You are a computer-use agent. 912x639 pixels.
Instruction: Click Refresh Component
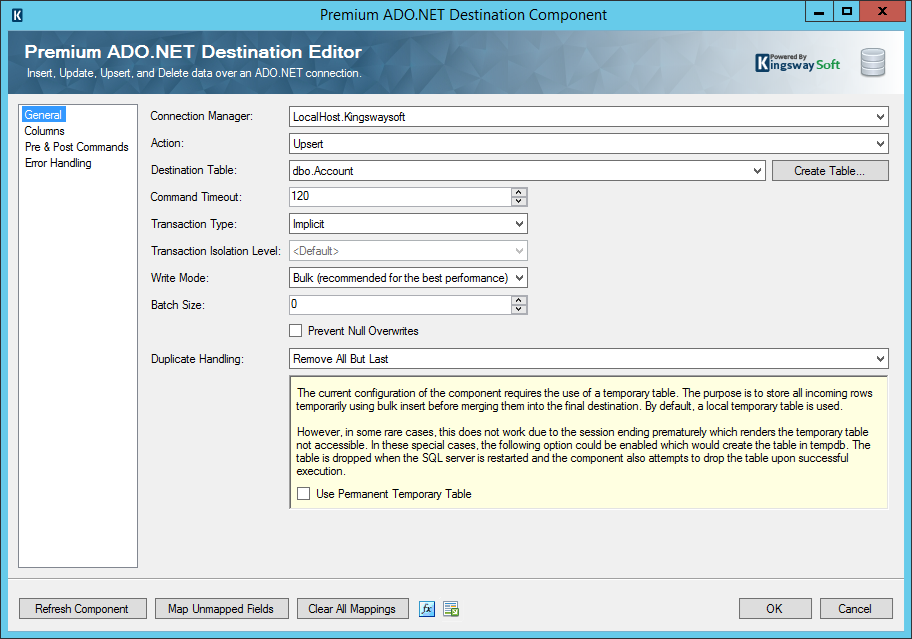[82, 608]
